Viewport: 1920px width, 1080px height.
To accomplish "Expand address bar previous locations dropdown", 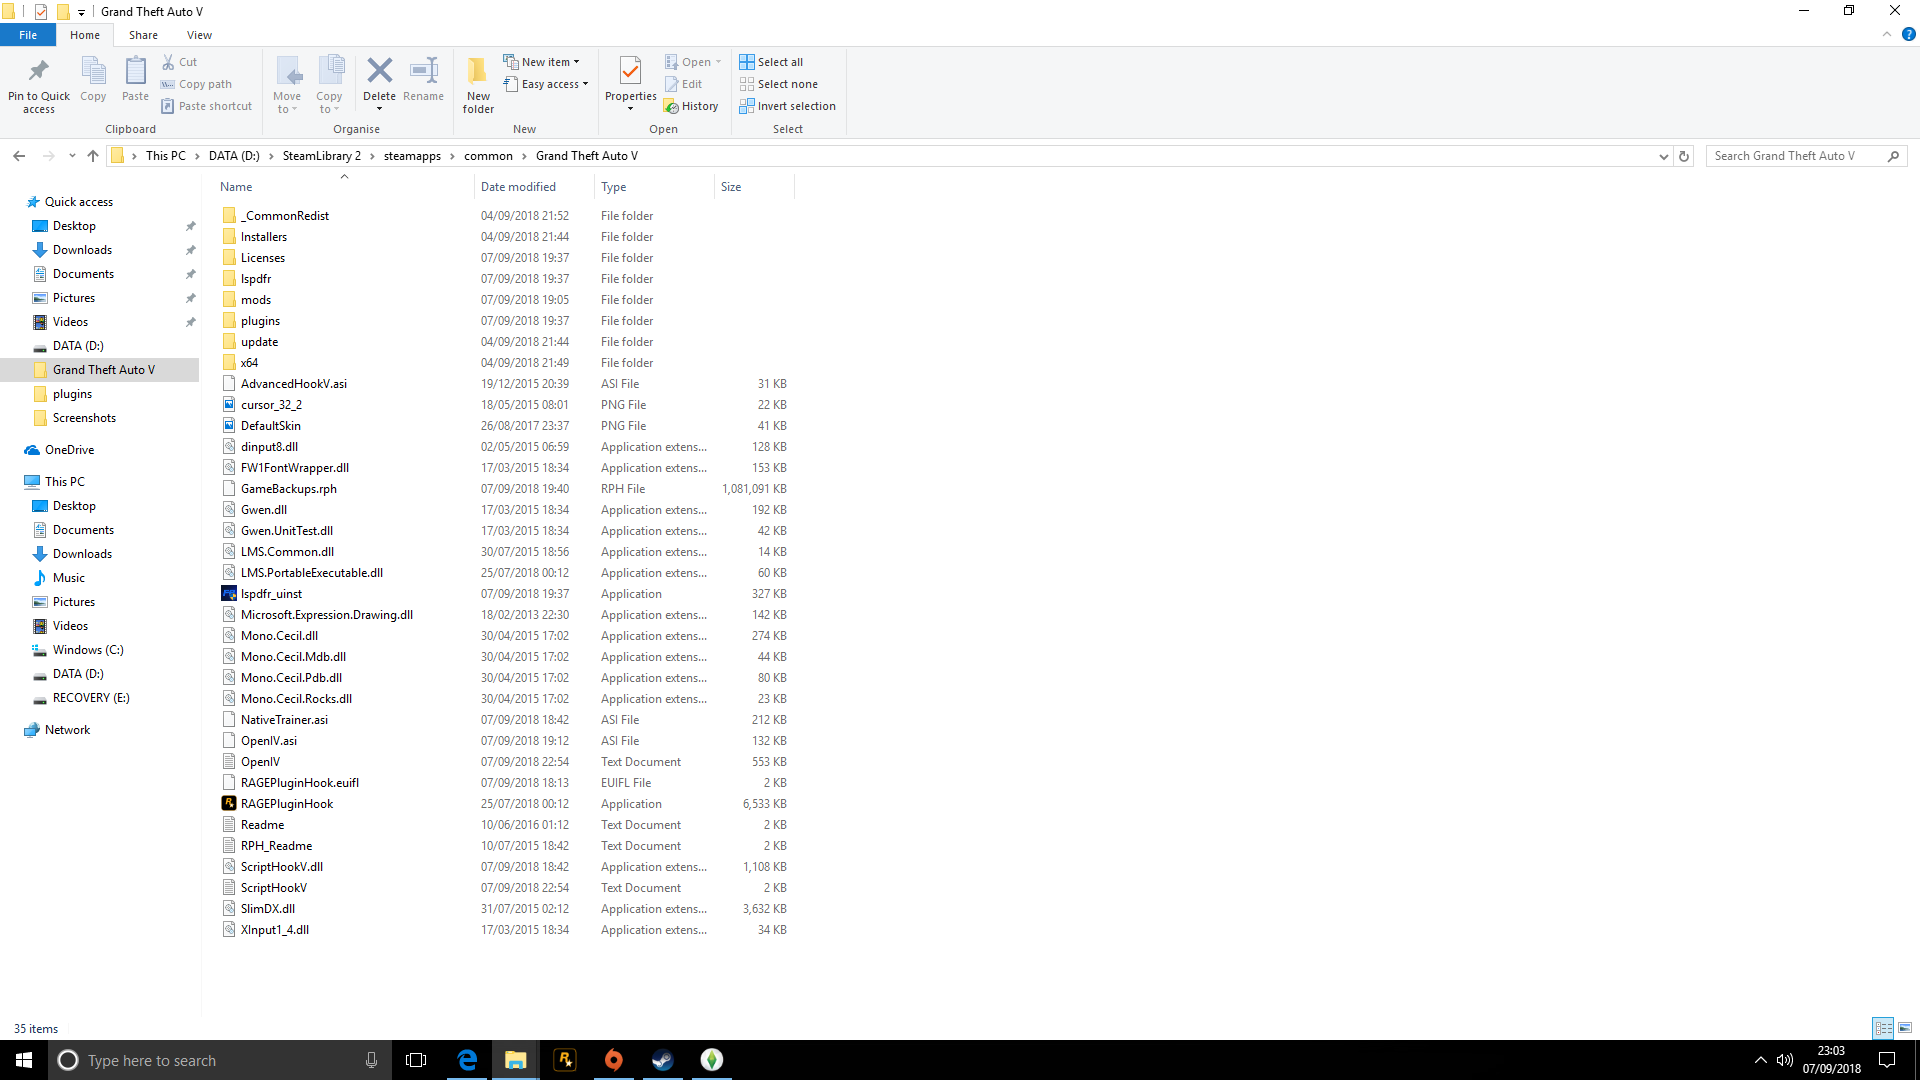I will (x=1663, y=156).
